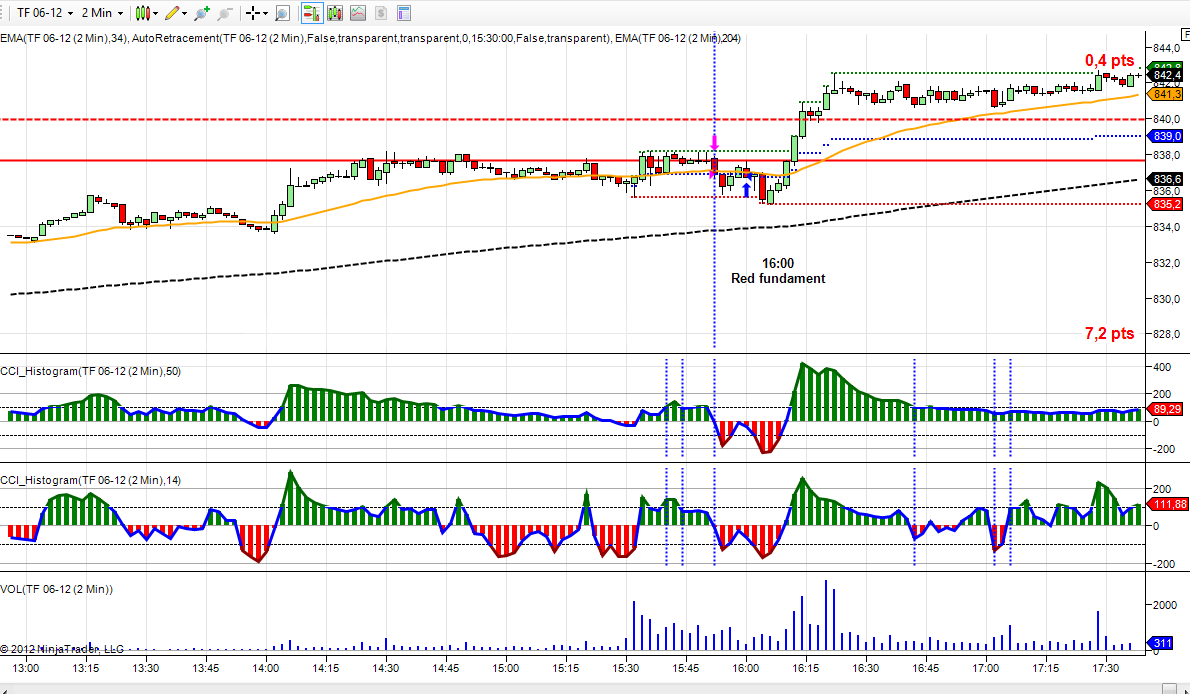Viewport: 1190px width, 694px height.
Task: Click the Strategies dollar sheet icon
Action: [381, 13]
